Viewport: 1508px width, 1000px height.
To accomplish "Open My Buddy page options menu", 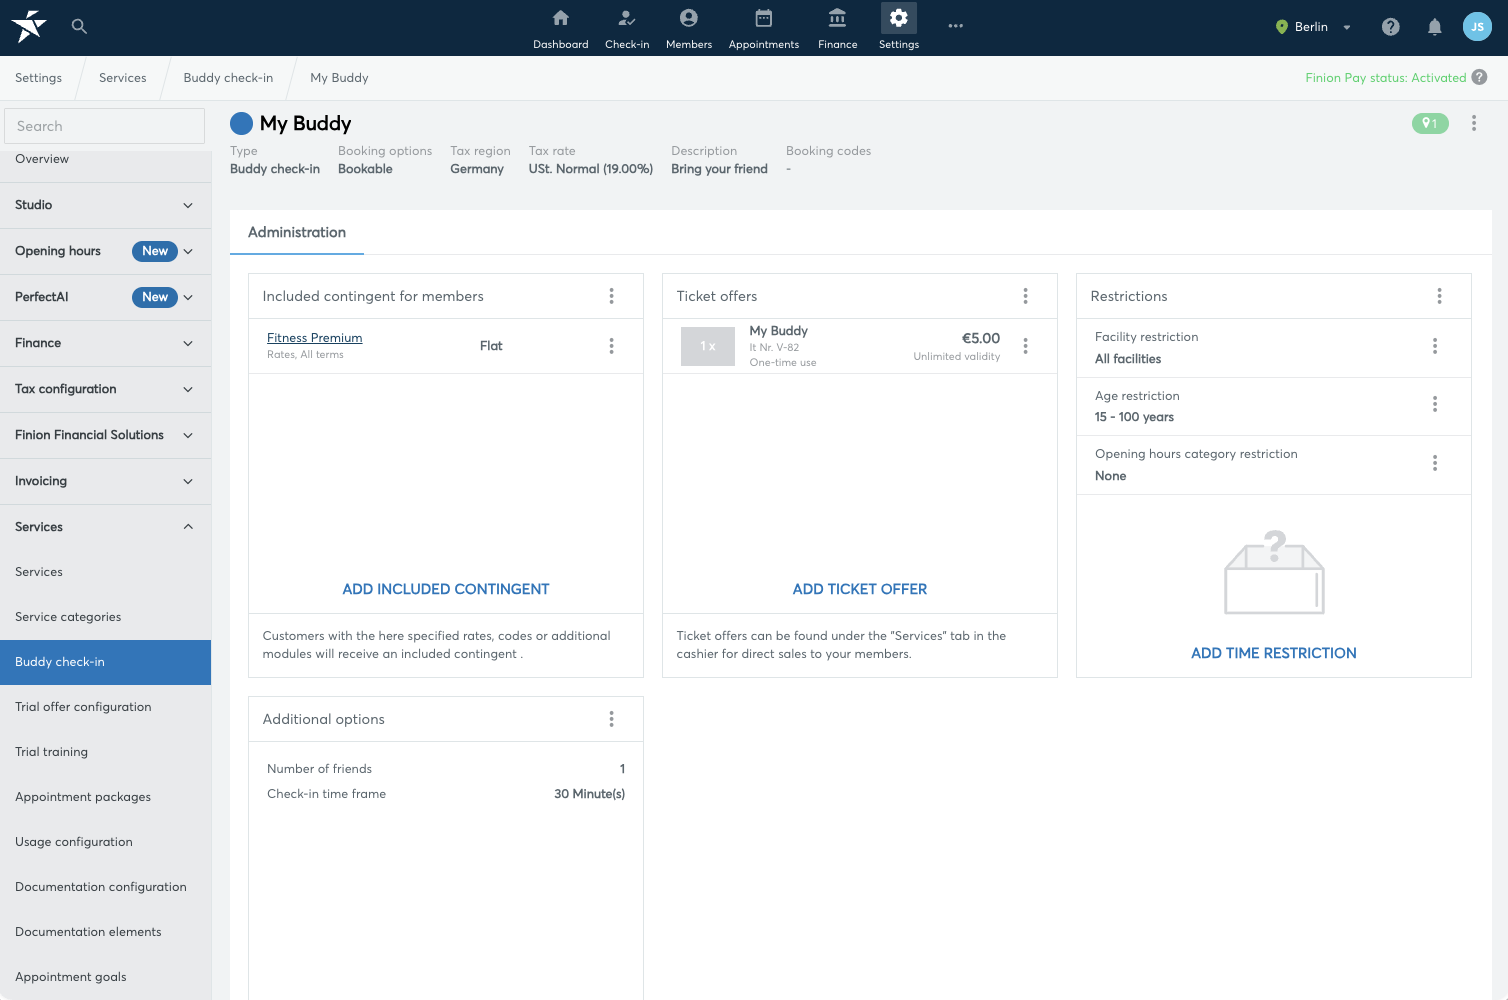I will [x=1473, y=123].
